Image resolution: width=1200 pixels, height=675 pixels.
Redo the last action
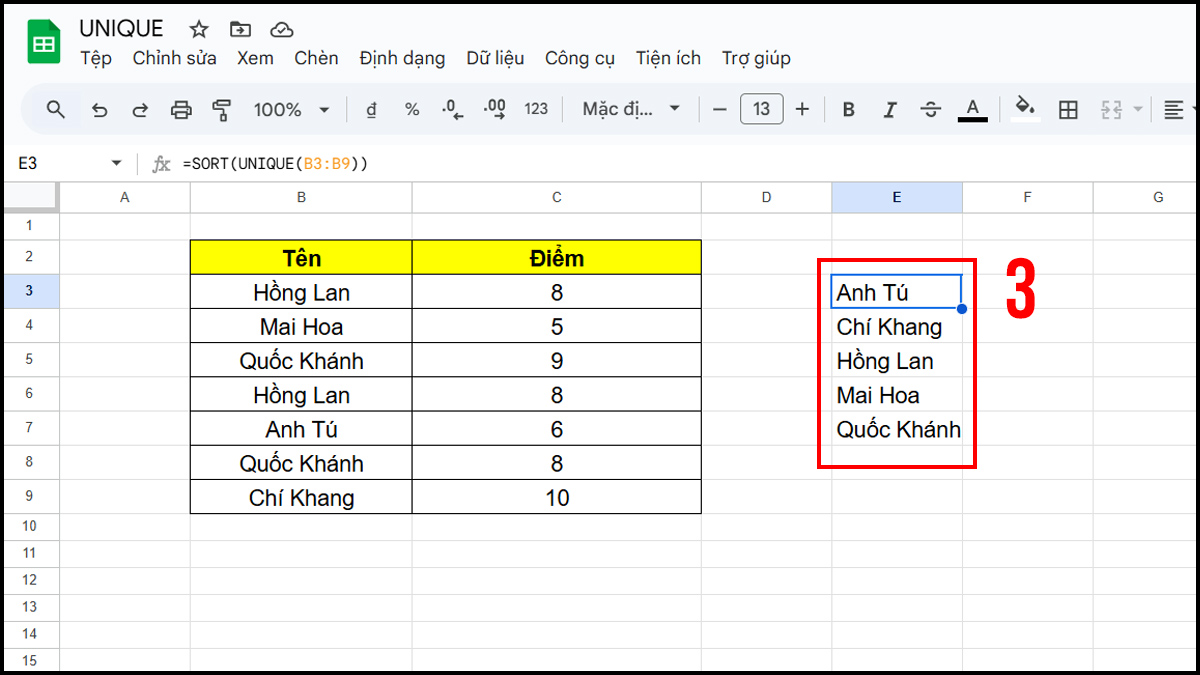(x=140, y=110)
